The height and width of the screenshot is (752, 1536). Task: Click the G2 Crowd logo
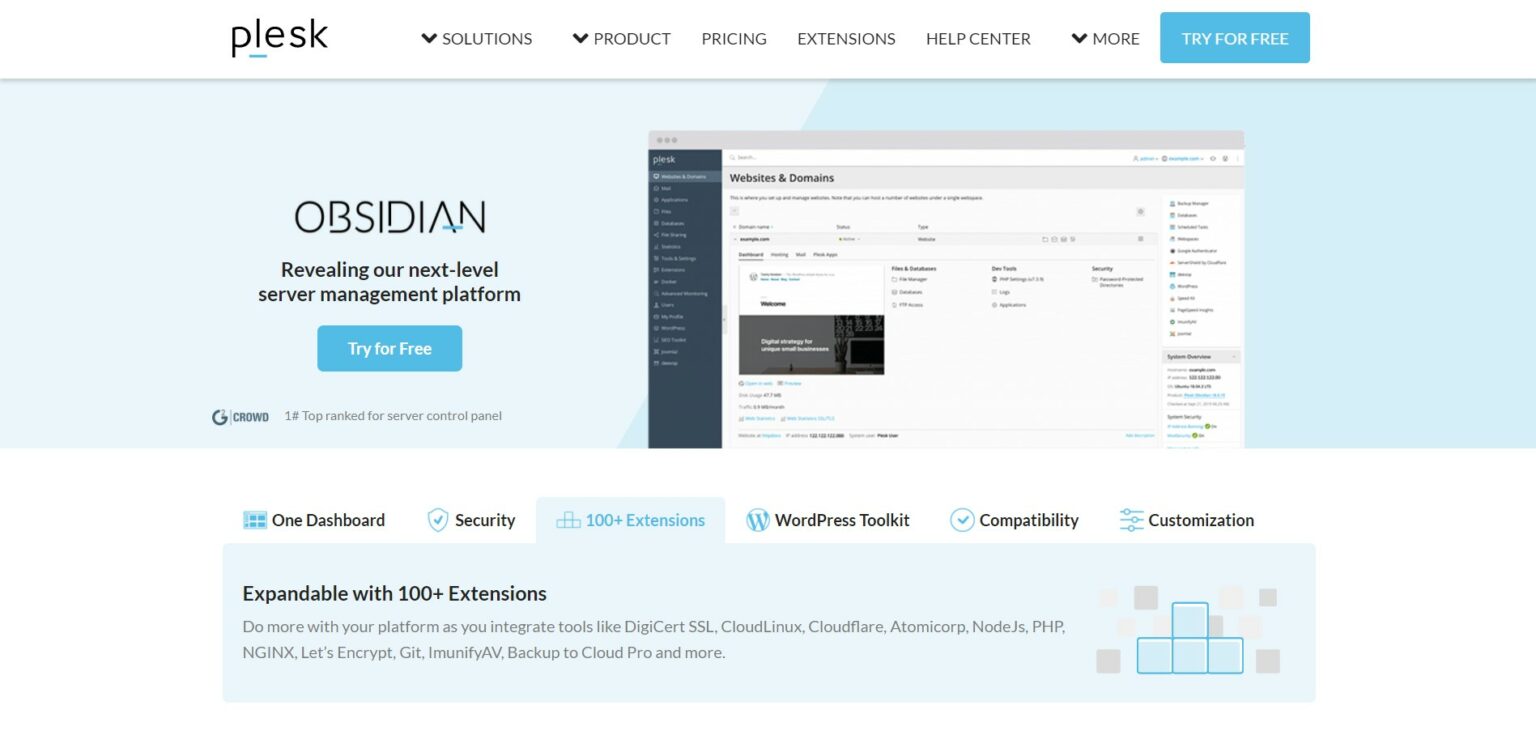240,417
